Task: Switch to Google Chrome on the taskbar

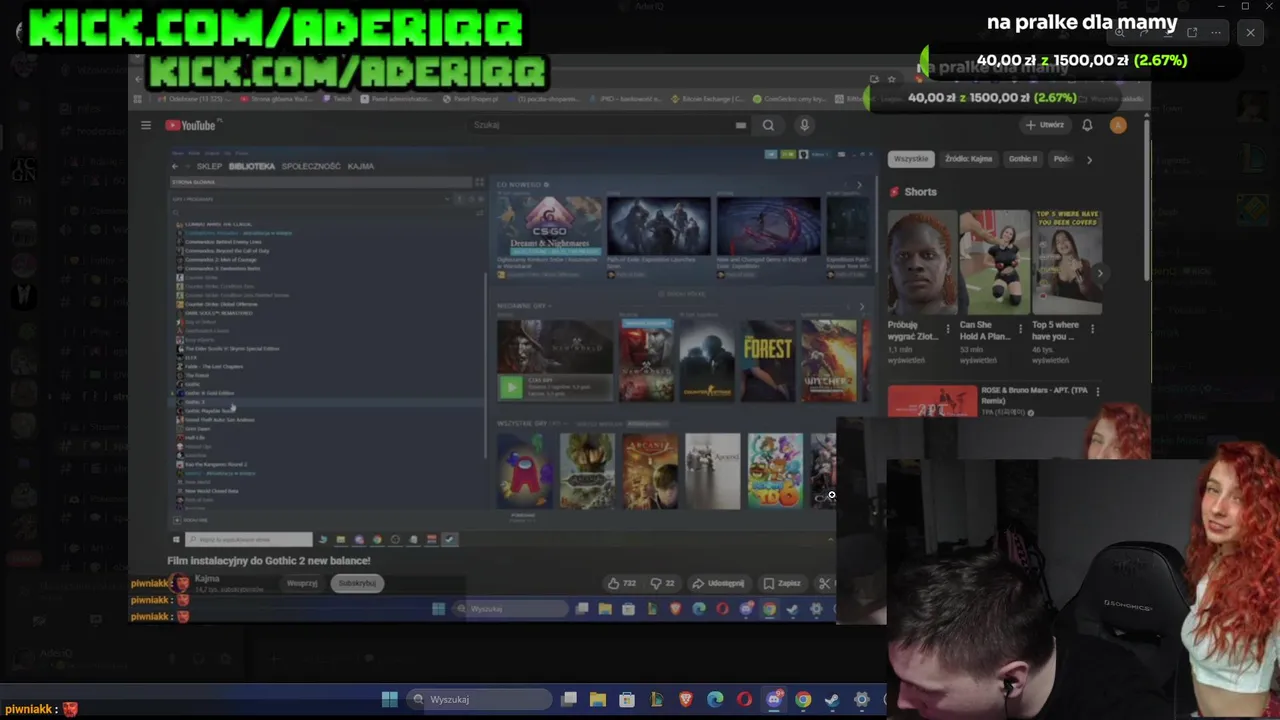Action: point(803,699)
